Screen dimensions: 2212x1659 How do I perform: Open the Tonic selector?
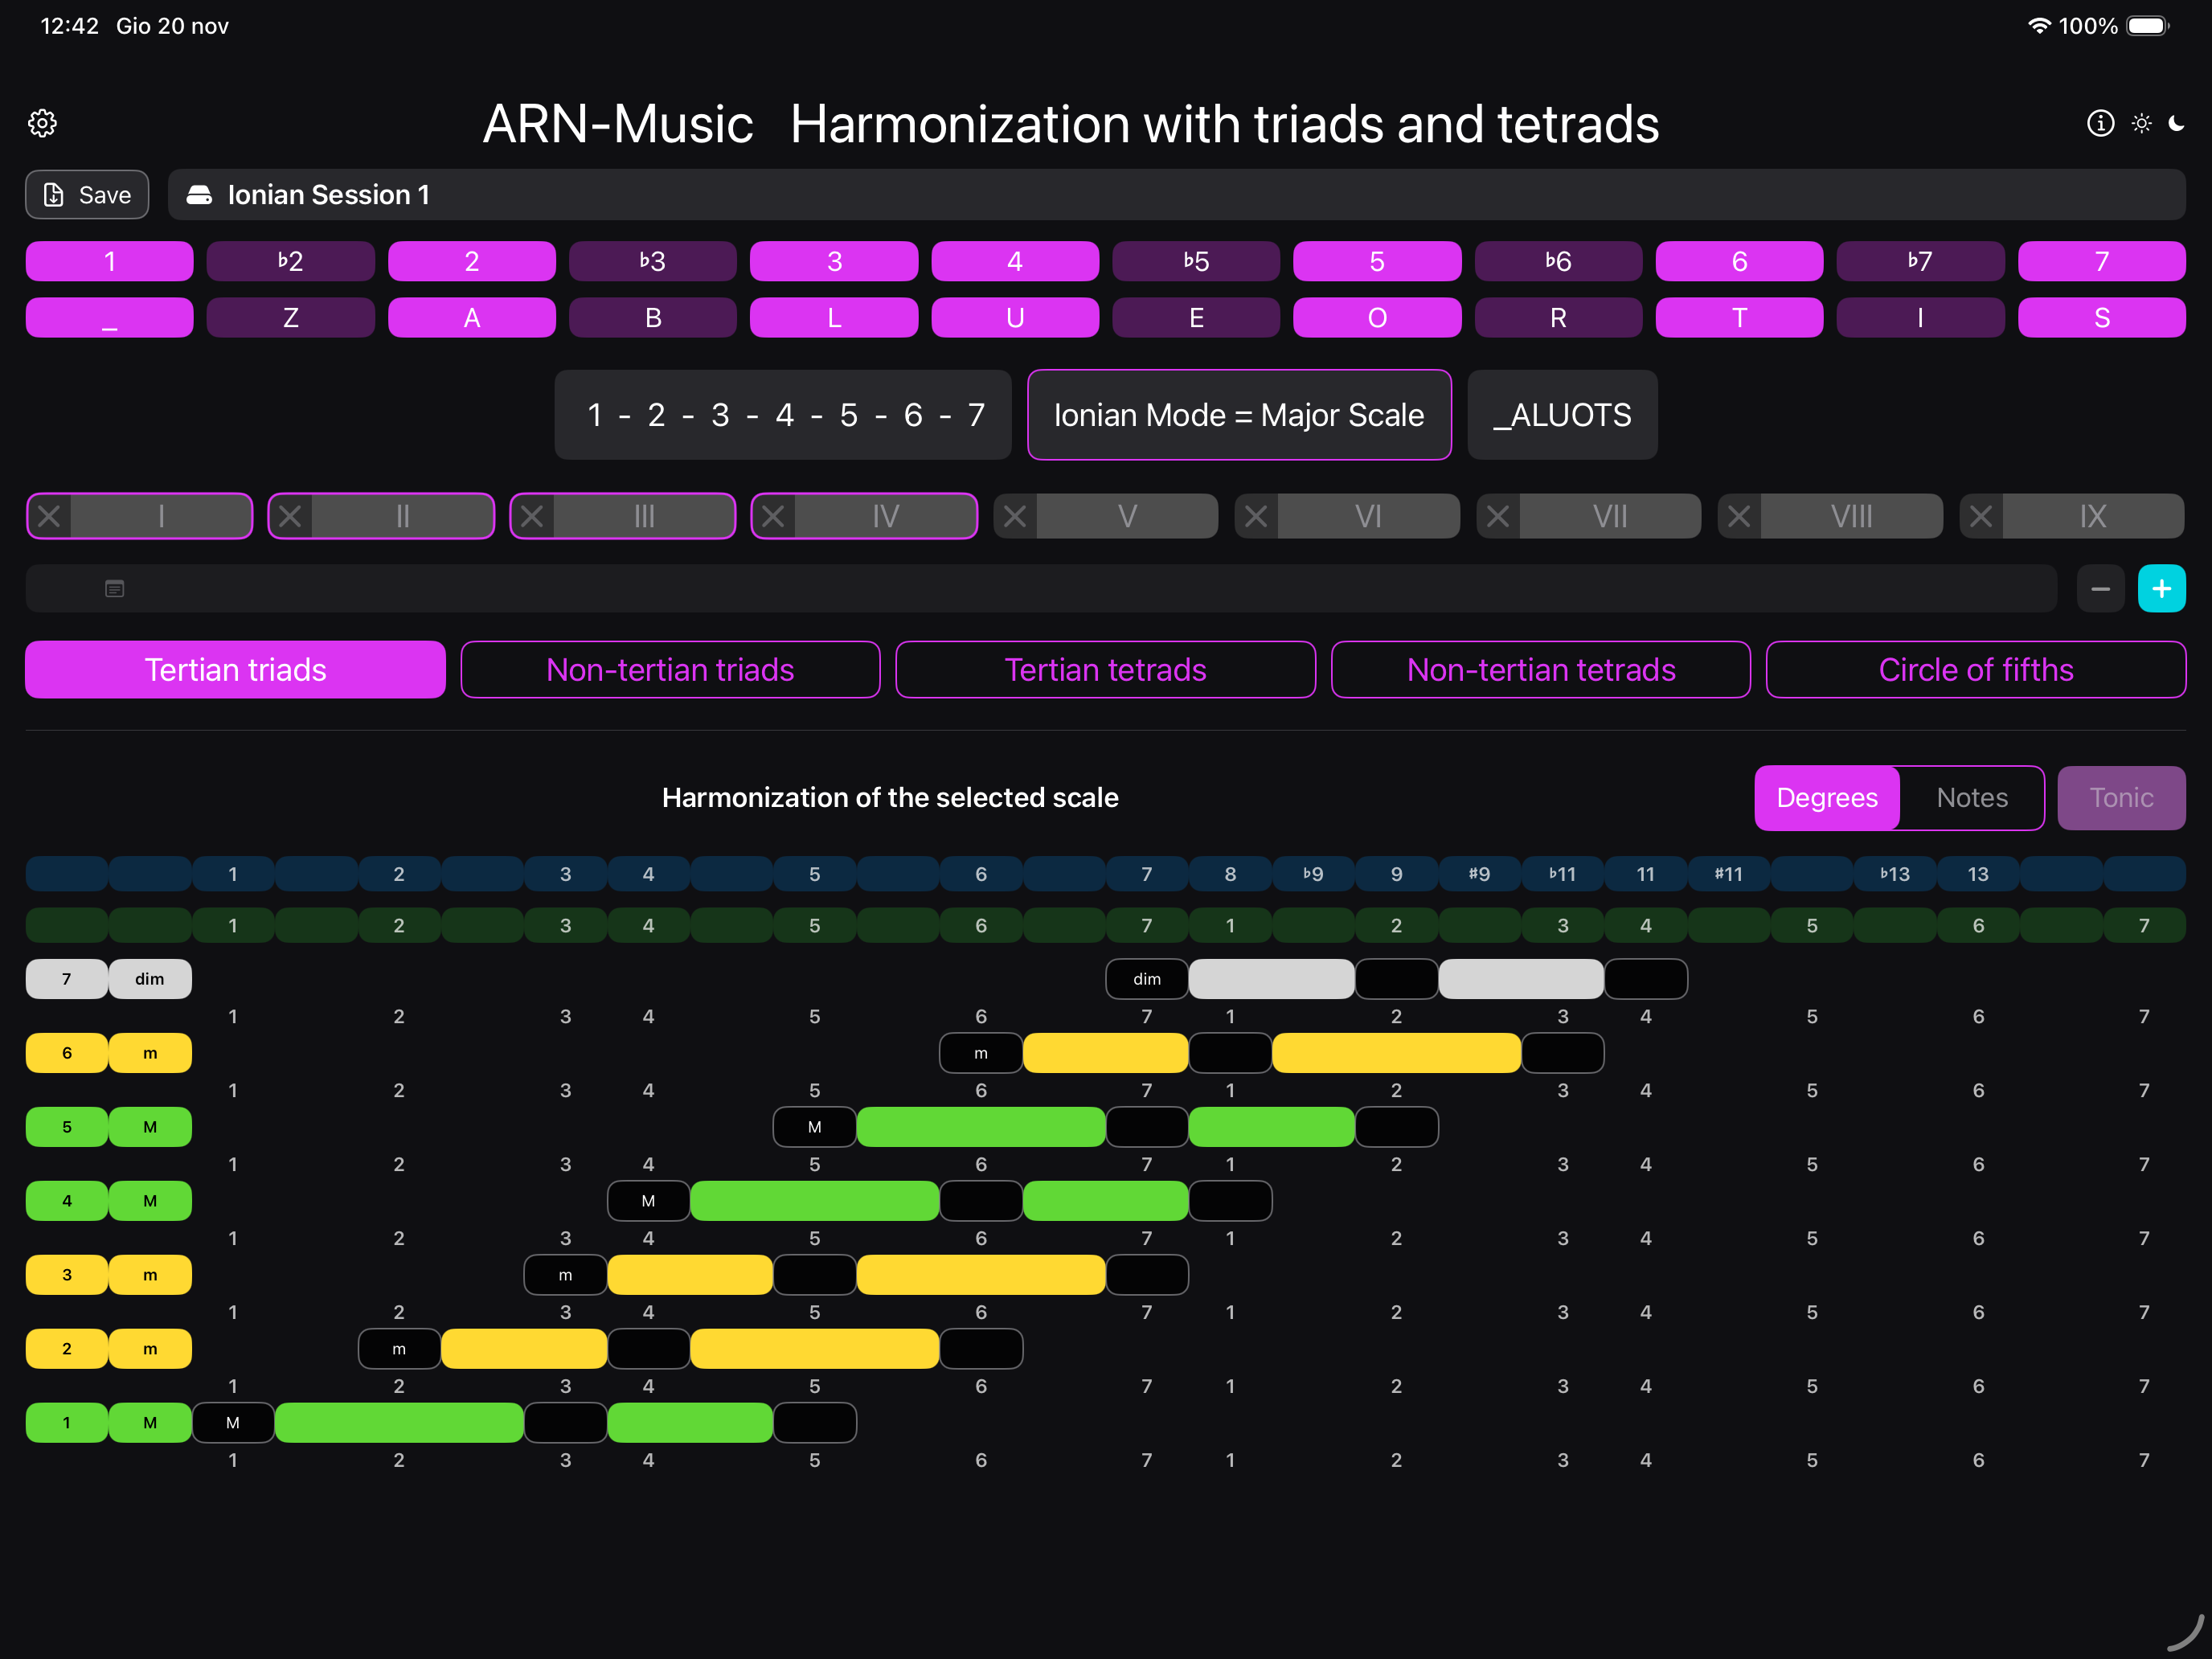tap(2120, 798)
